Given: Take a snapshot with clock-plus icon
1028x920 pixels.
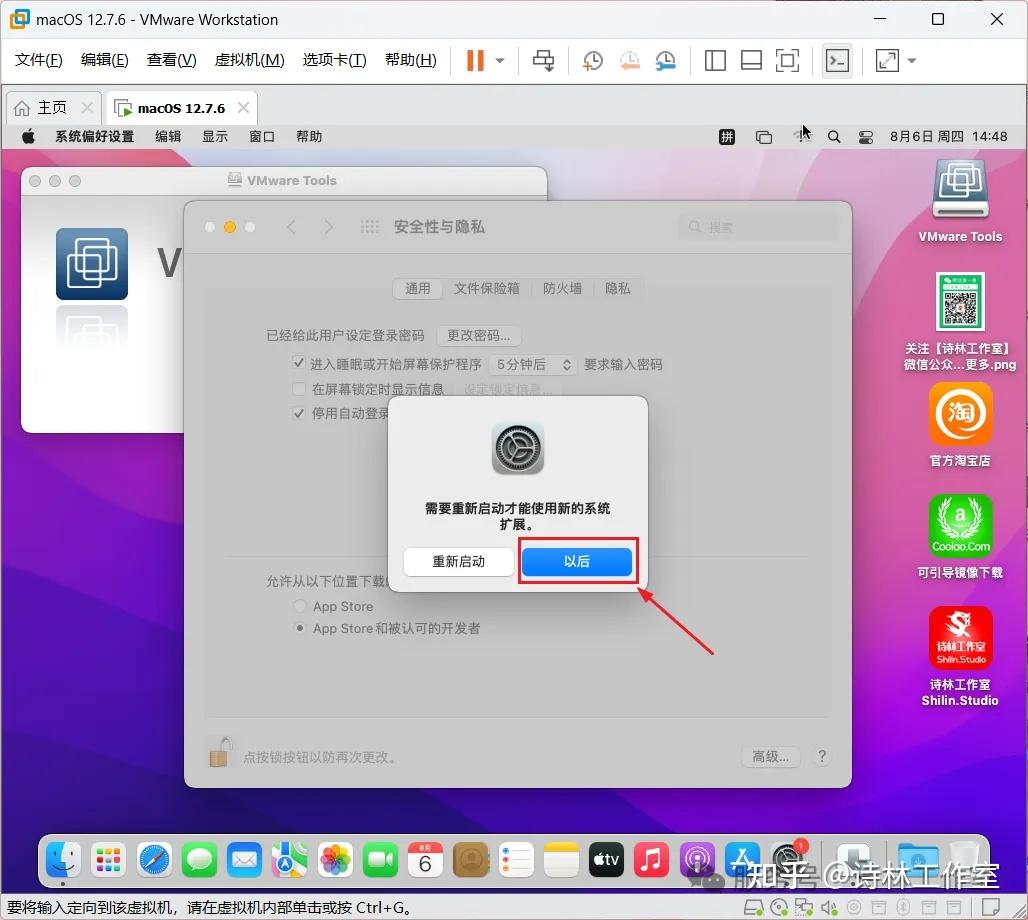Looking at the screenshot, I should click(x=593, y=60).
